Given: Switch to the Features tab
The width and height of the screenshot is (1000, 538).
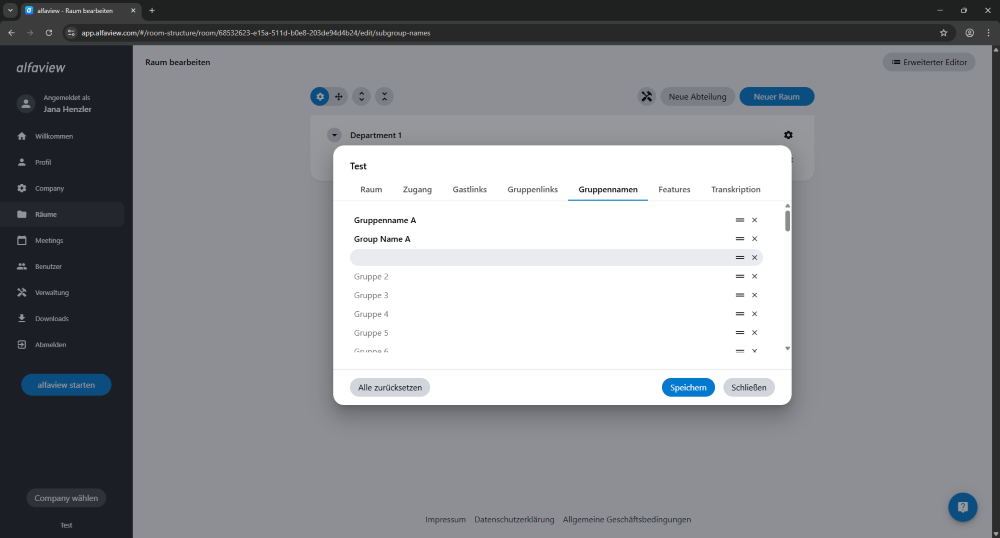Looking at the screenshot, I should tap(674, 189).
